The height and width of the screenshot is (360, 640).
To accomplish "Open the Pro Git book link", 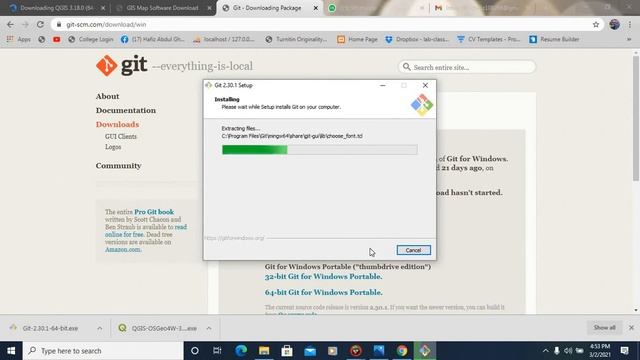I will coord(154,212).
